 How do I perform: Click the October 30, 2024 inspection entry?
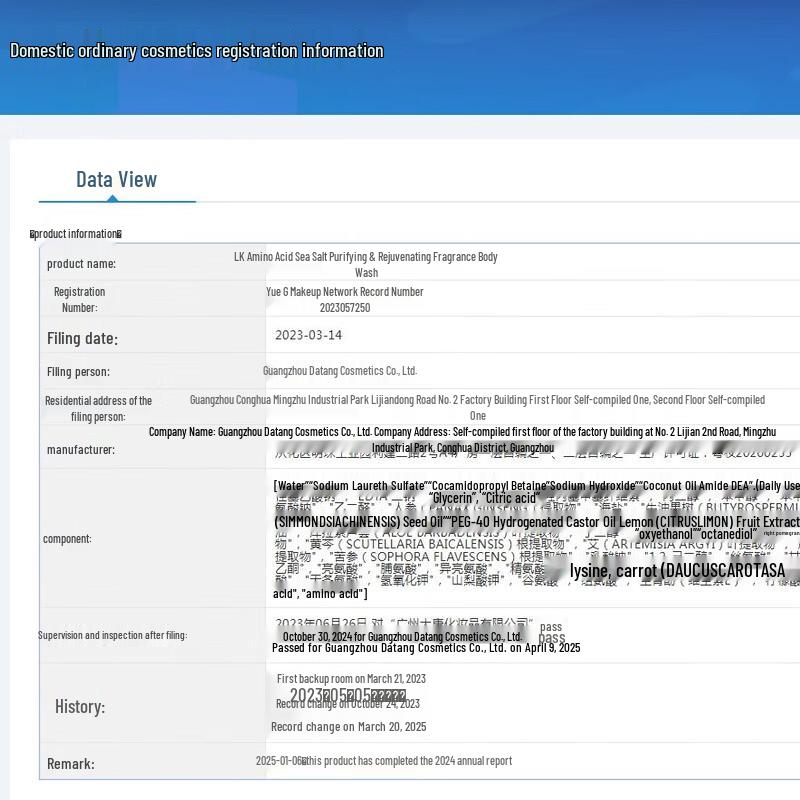point(402,636)
